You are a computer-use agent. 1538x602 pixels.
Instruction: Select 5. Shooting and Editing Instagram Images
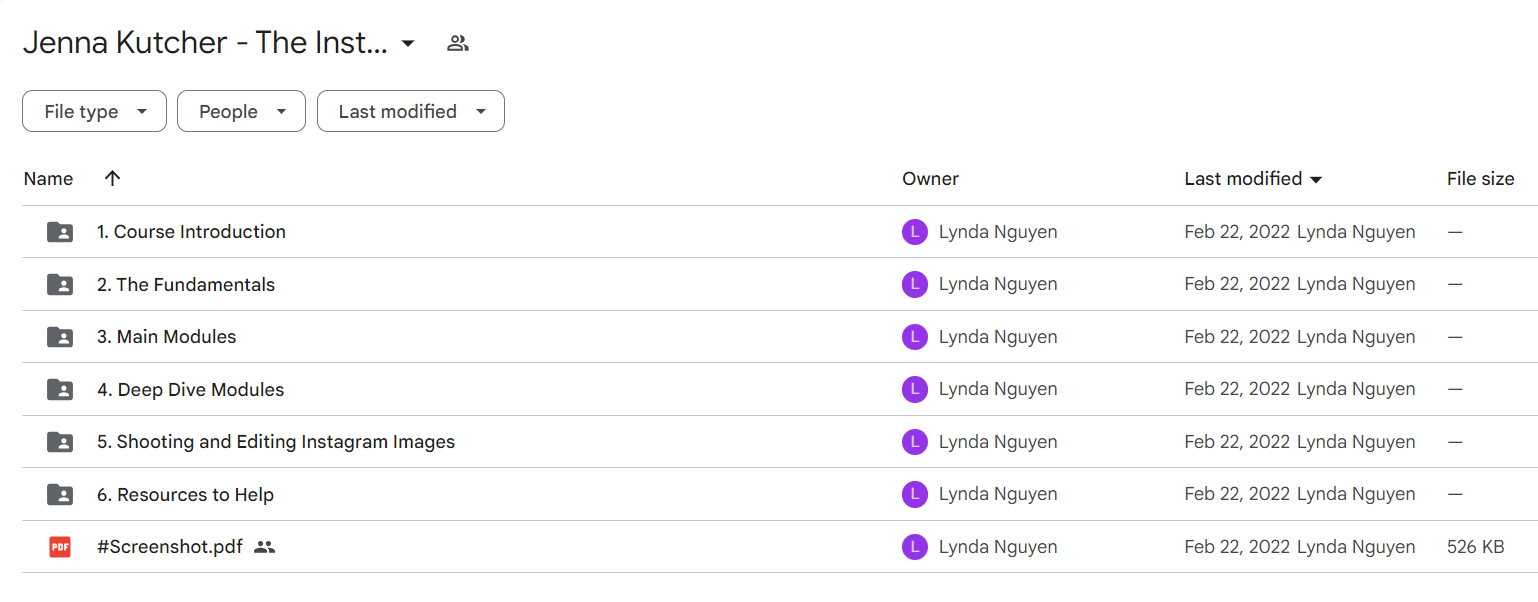tap(276, 442)
